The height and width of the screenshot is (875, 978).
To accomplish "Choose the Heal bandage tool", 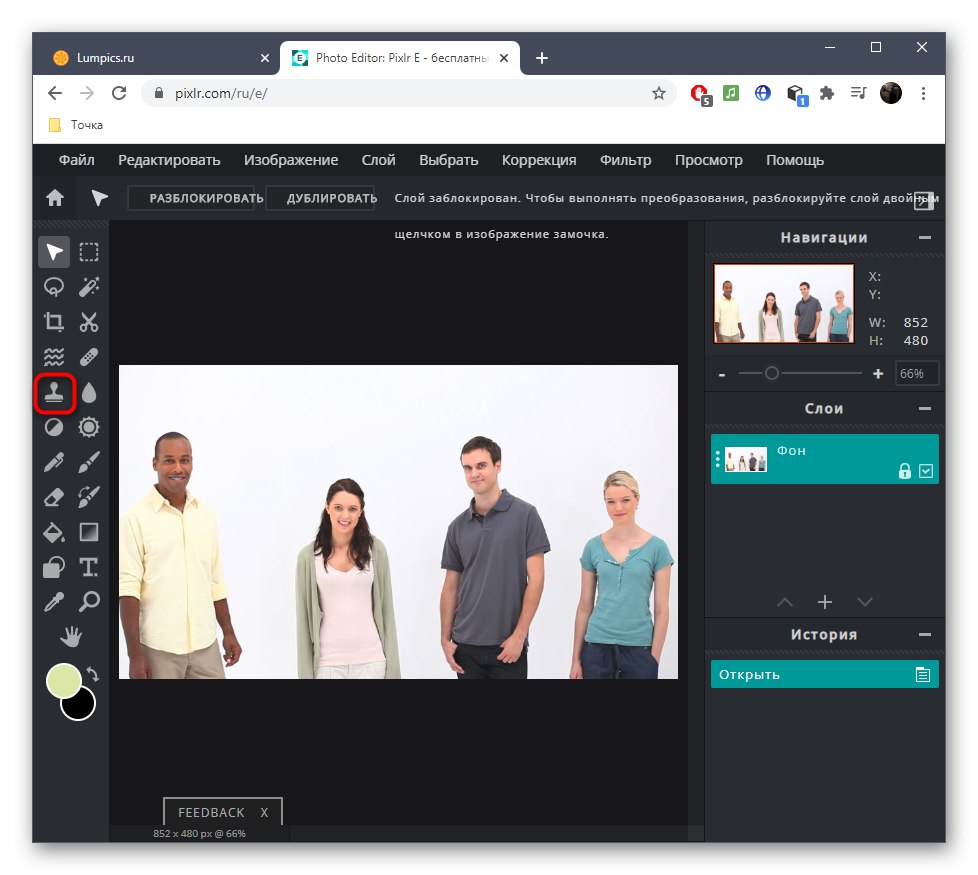I will (89, 357).
